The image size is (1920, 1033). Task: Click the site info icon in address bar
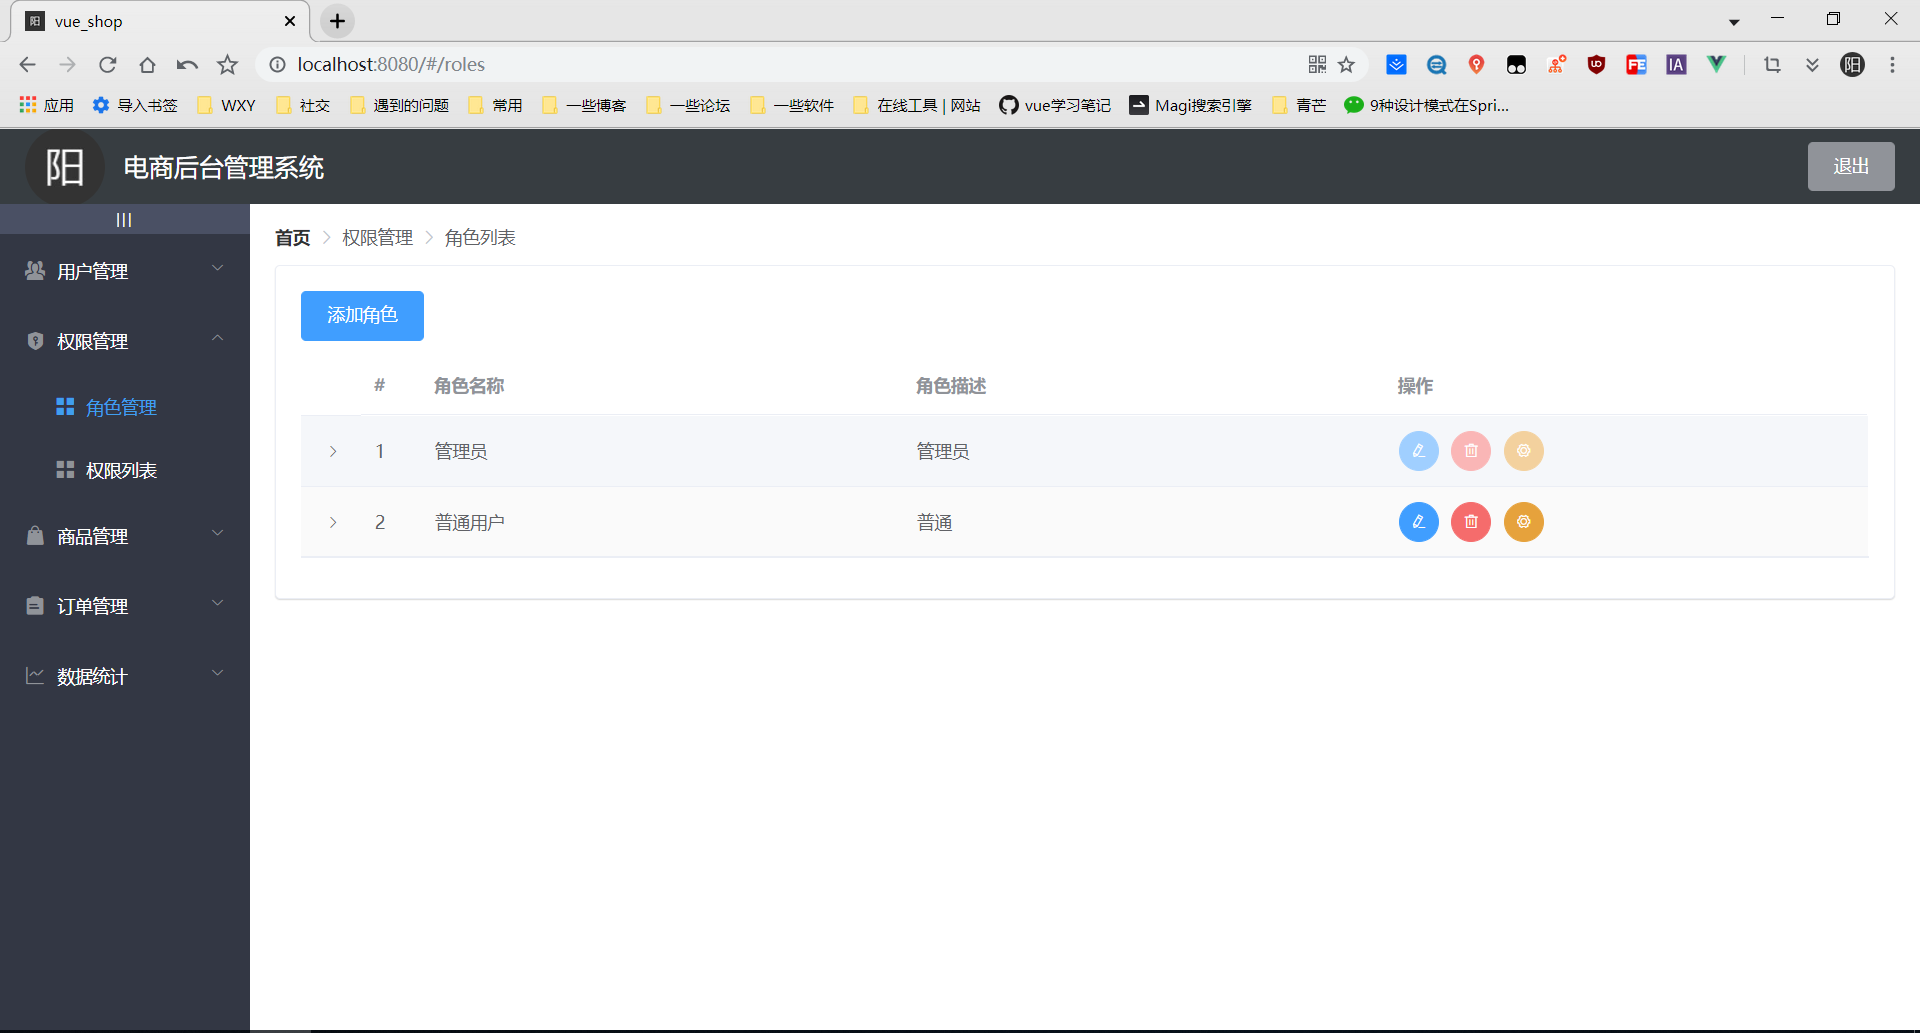pyautogui.click(x=277, y=65)
